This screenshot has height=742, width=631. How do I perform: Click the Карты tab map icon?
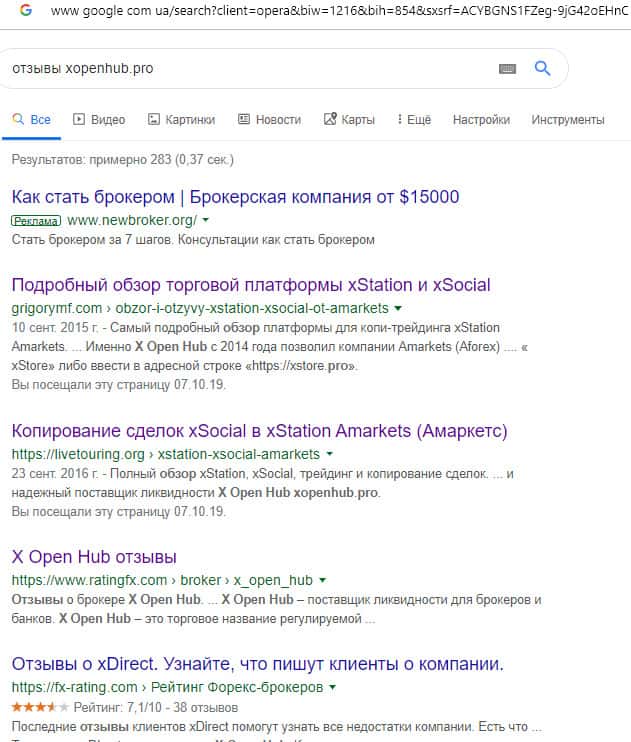(x=330, y=120)
